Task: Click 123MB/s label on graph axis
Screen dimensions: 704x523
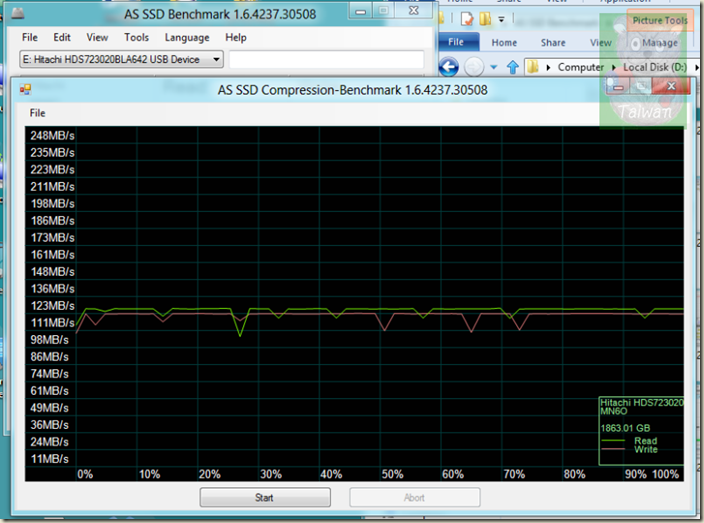Action: [x=53, y=306]
